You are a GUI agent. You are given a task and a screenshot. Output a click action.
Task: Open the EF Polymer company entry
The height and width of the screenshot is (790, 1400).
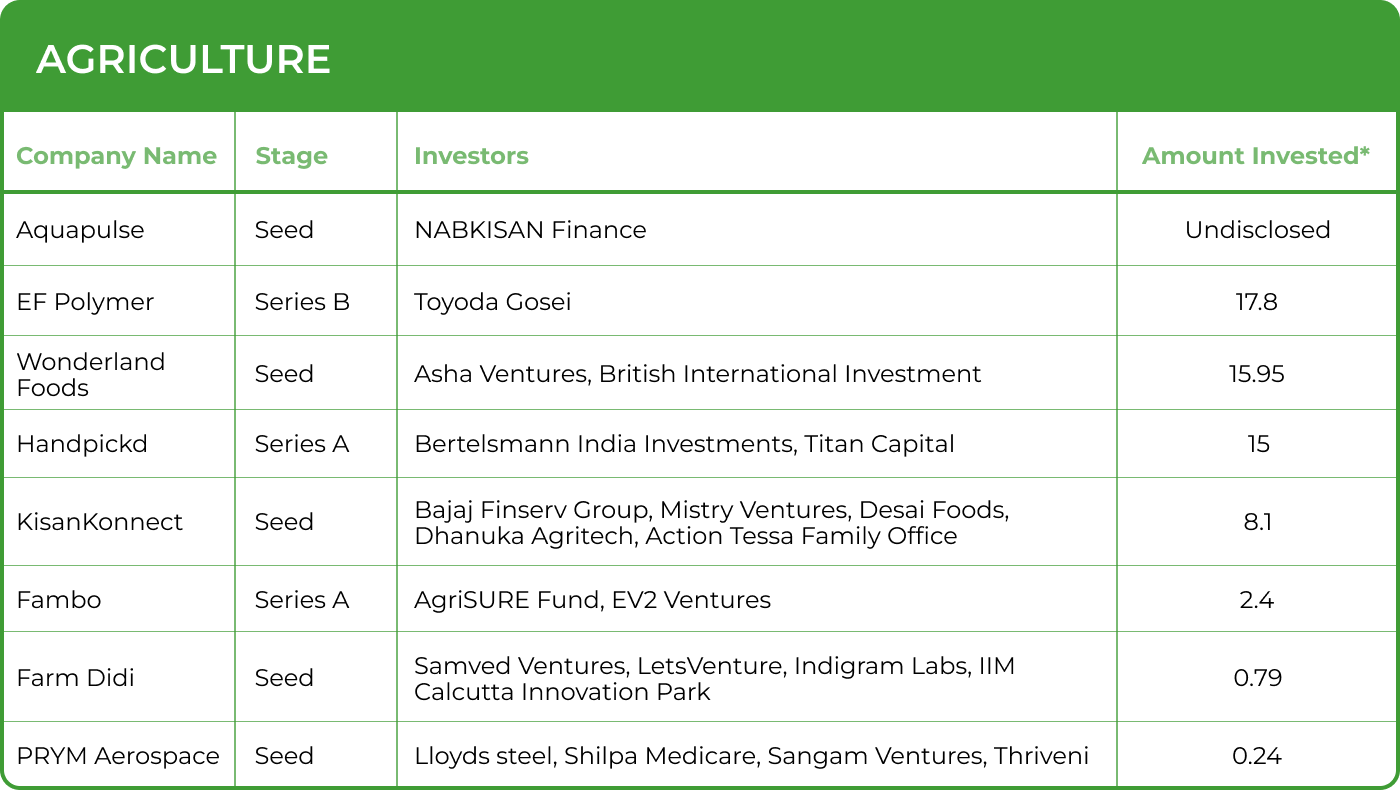click(x=85, y=302)
